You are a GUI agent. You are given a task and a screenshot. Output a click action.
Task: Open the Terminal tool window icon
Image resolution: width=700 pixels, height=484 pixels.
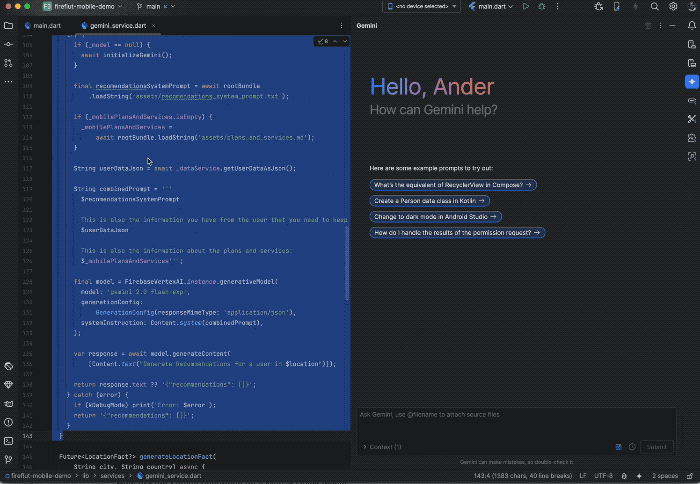[x=8, y=441]
